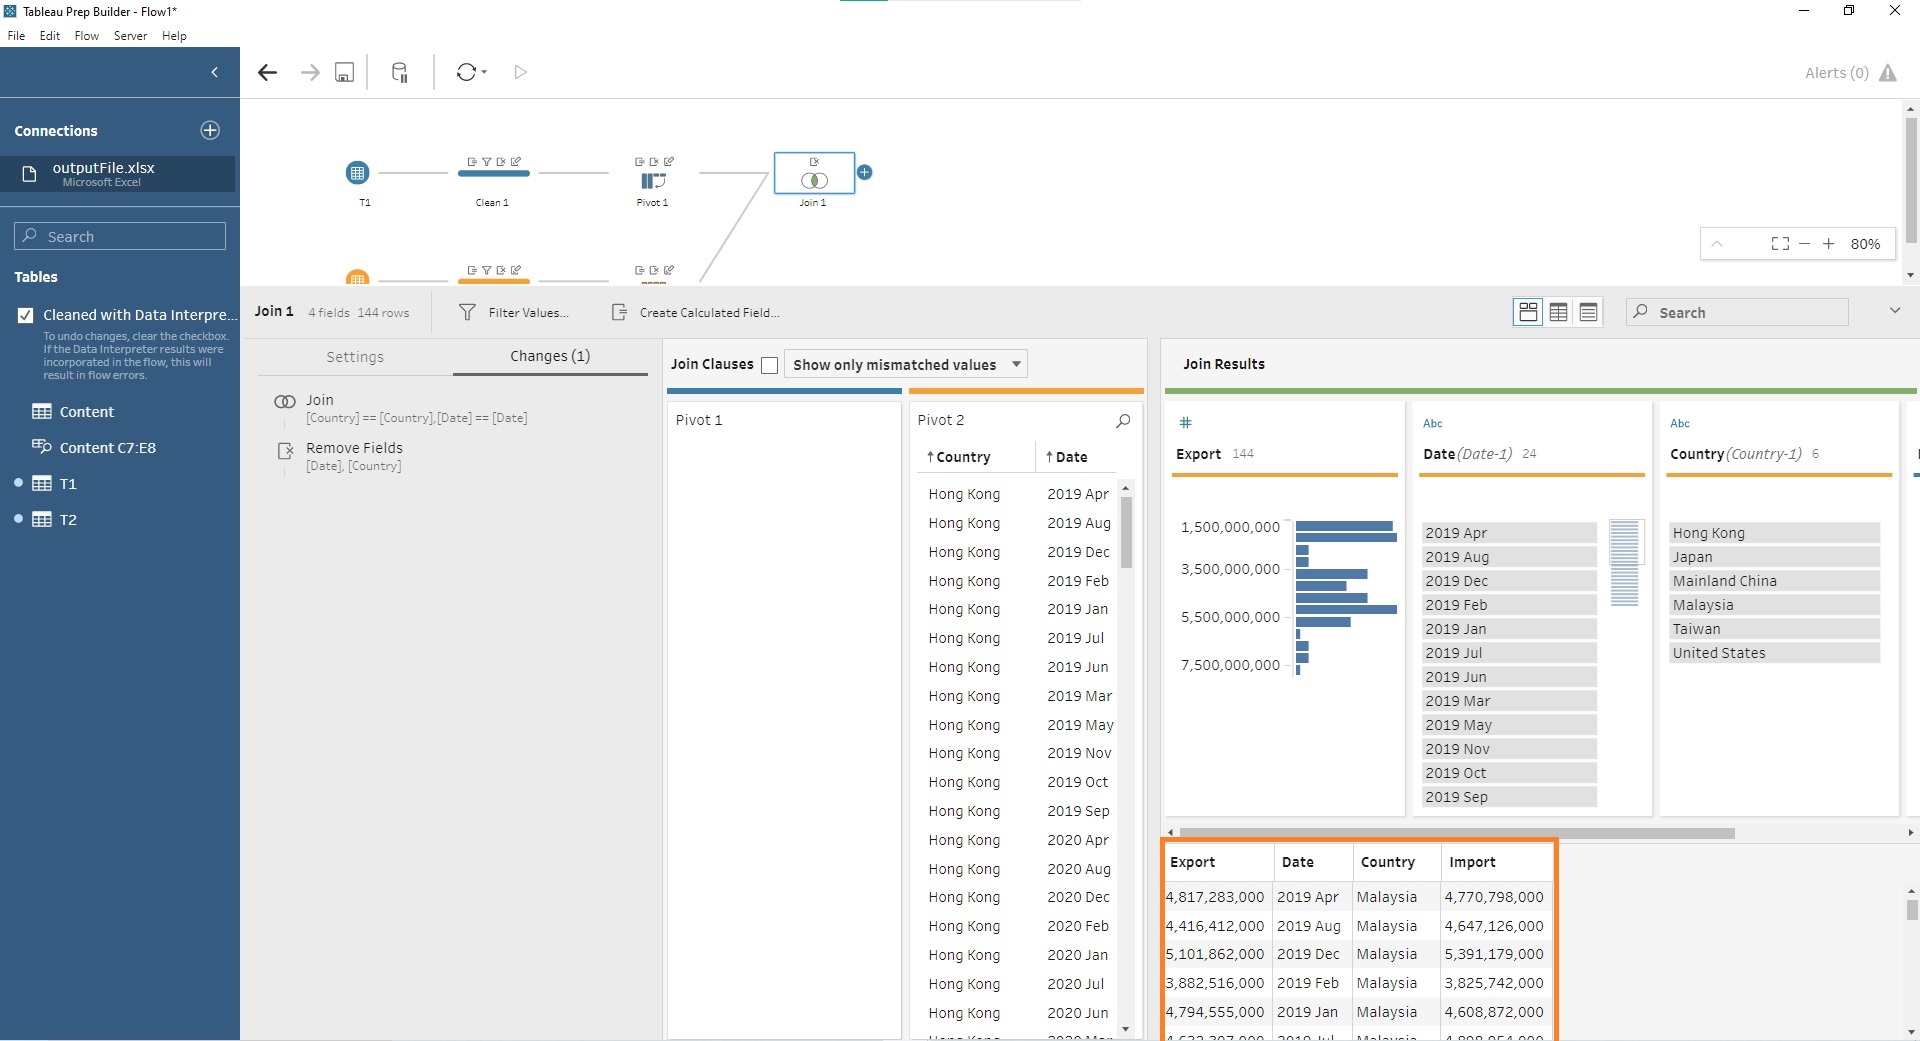Click the Redo forward arrow in toolbar
This screenshot has width=1920, height=1041.
[x=310, y=72]
